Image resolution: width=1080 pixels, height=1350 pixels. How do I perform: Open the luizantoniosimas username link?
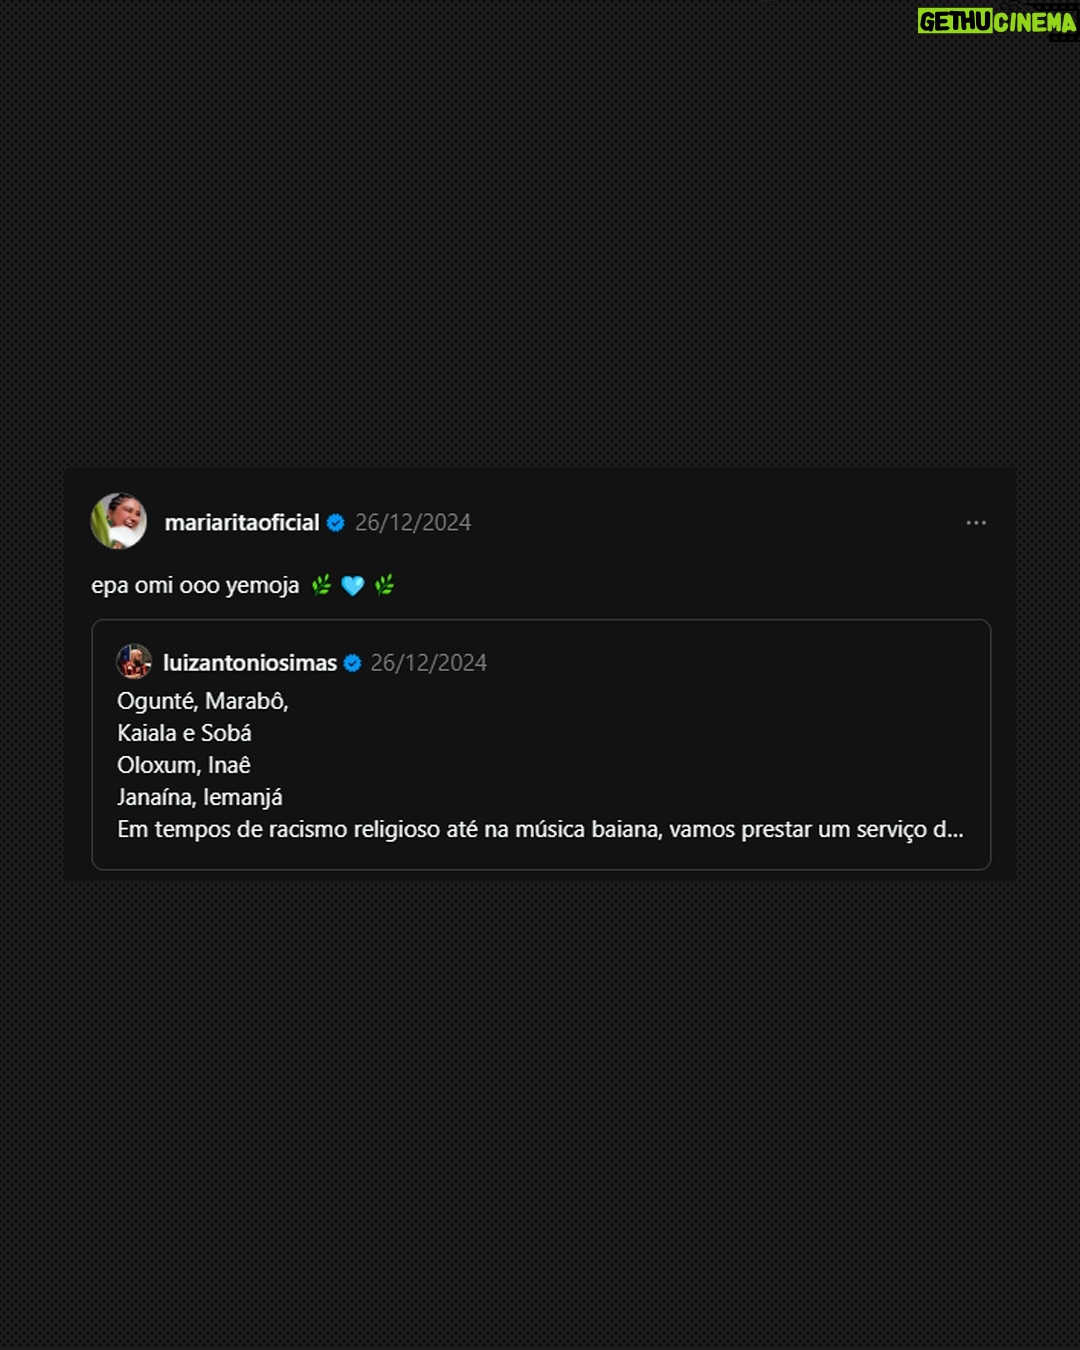250,663
